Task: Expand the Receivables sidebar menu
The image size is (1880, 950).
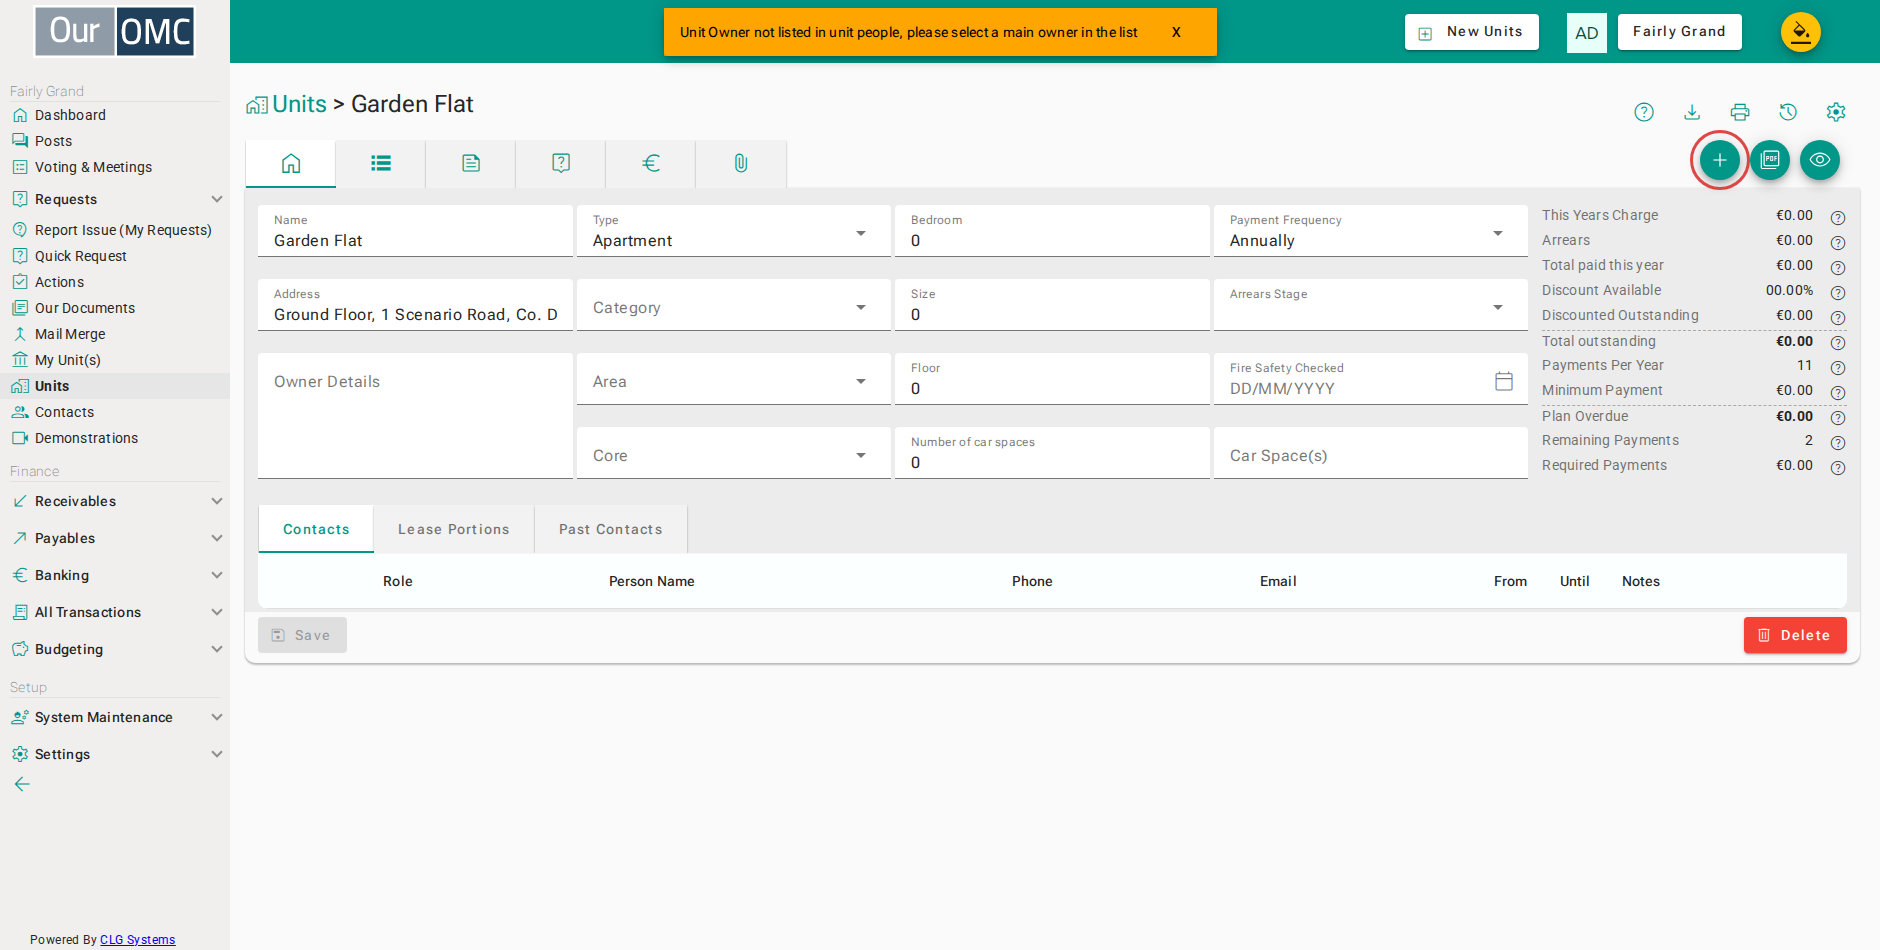Action: [115, 501]
